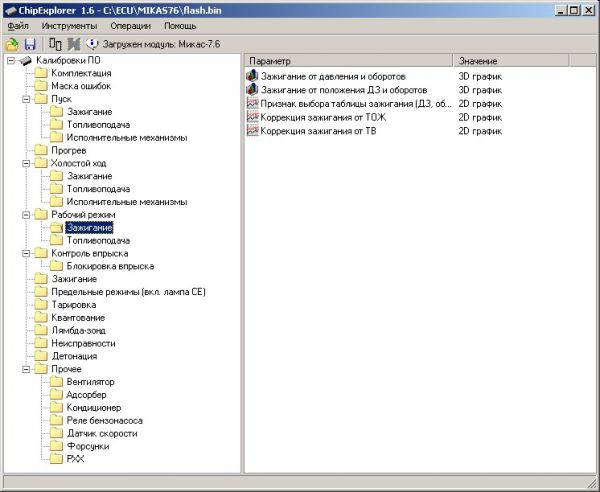Click 2D graph icon for Коррекция зажигания от ТВ
600x492 pixels.
(x=253, y=131)
